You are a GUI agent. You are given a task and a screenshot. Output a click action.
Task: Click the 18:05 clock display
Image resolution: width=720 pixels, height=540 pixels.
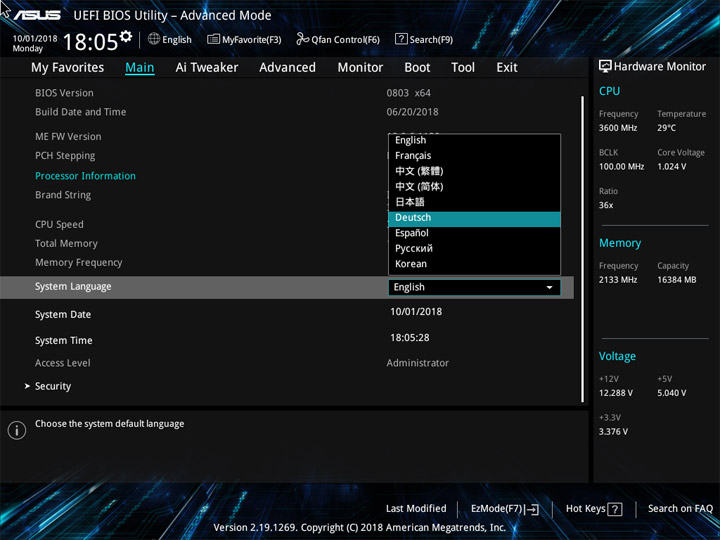click(90, 42)
